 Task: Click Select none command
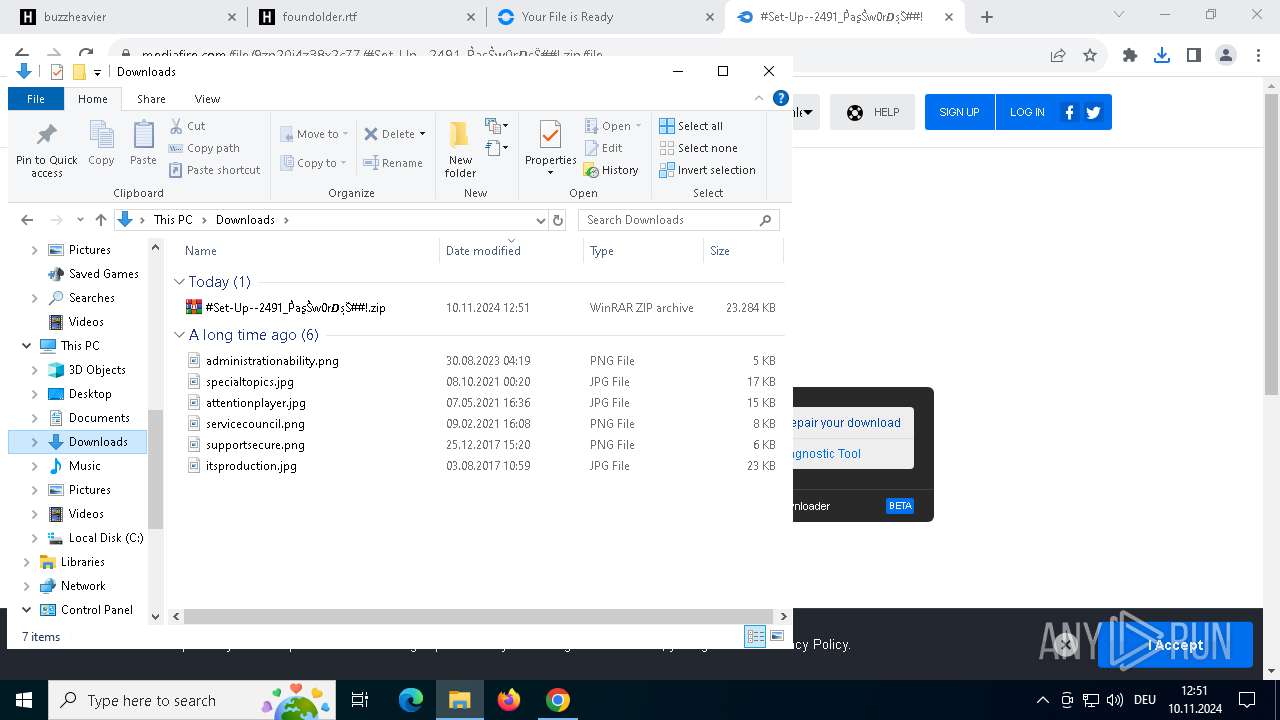tap(698, 148)
